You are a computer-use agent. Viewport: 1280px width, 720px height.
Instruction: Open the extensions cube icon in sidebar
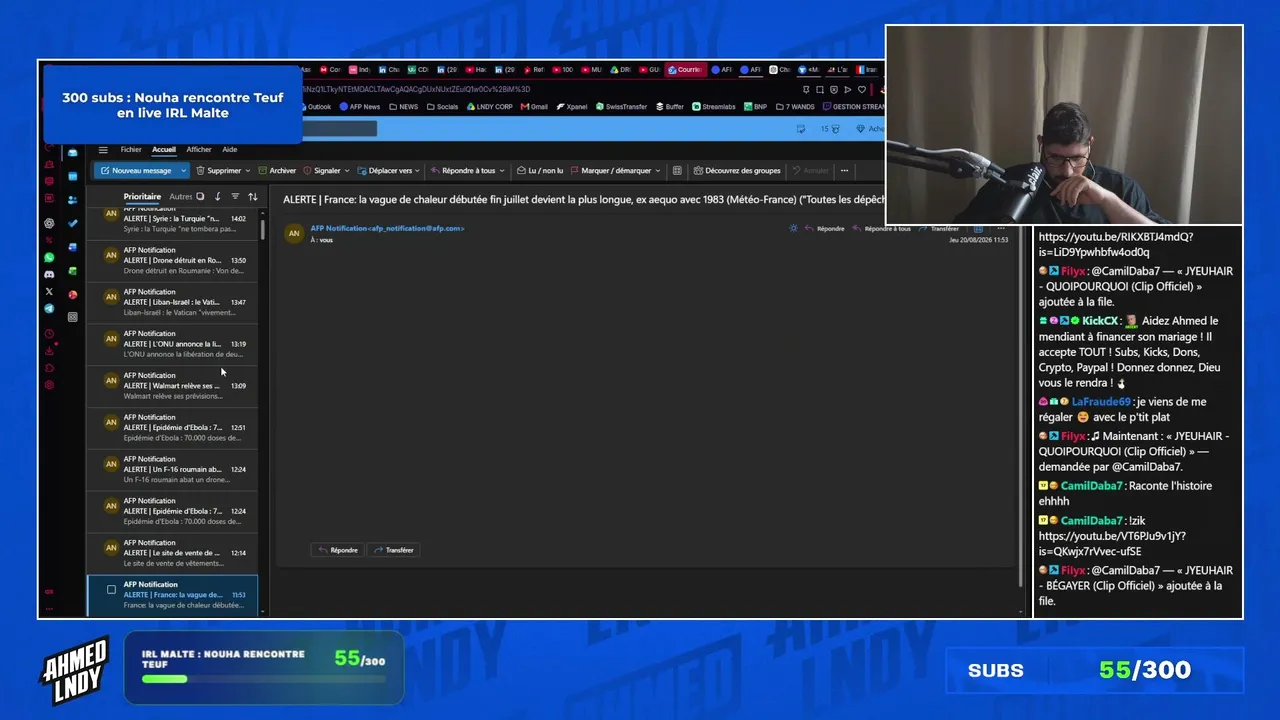[x=49, y=368]
